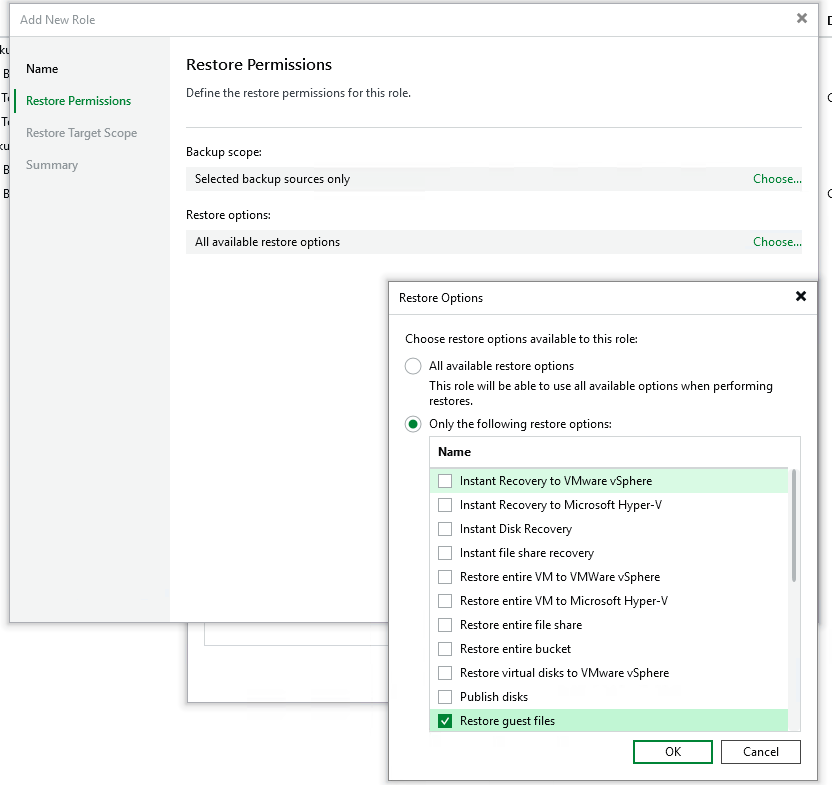
Task: Enable the Restore entire bucket checkbox
Action: point(445,649)
